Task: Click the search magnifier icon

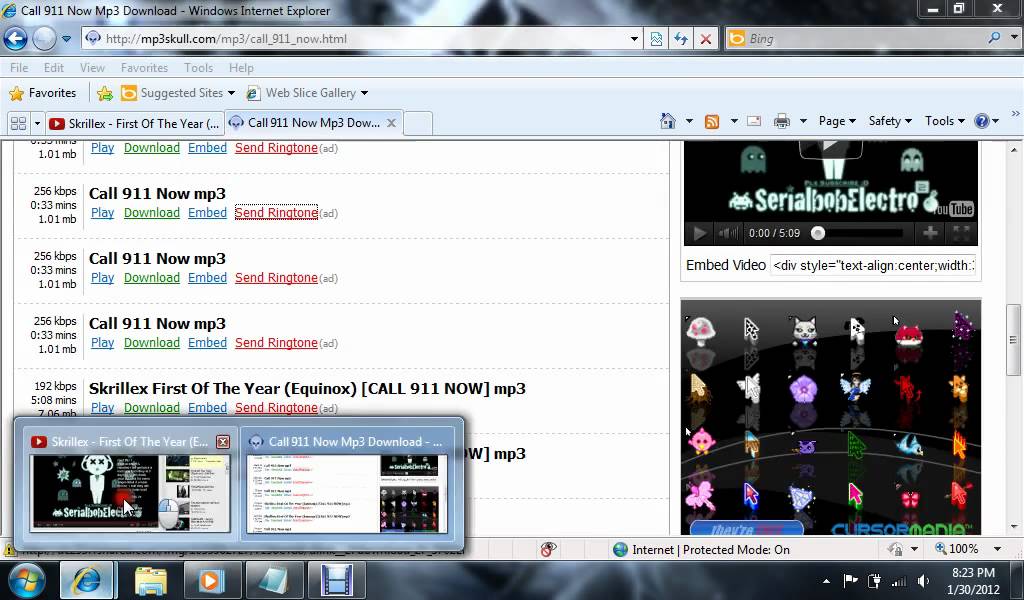Action: (x=995, y=38)
